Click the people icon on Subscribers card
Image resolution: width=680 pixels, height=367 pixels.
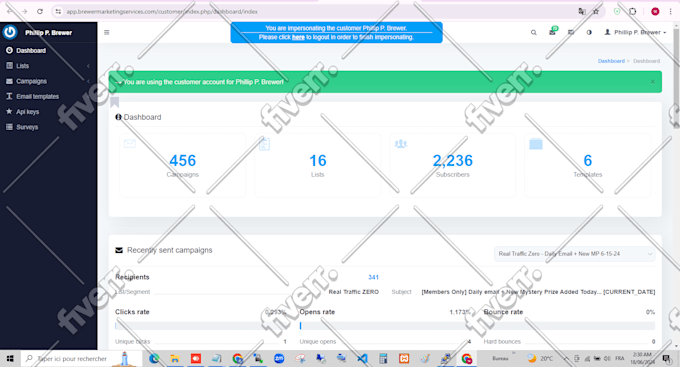point(401,144)
